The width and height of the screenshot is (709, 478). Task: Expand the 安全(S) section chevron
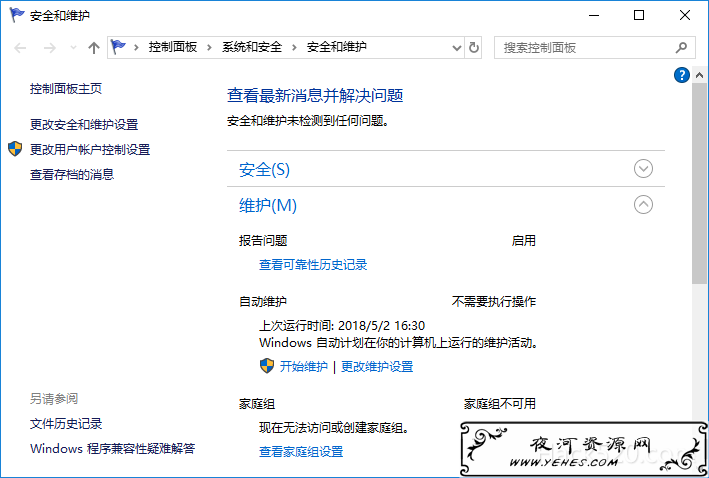pyautogui.click(x=643, y=169)
